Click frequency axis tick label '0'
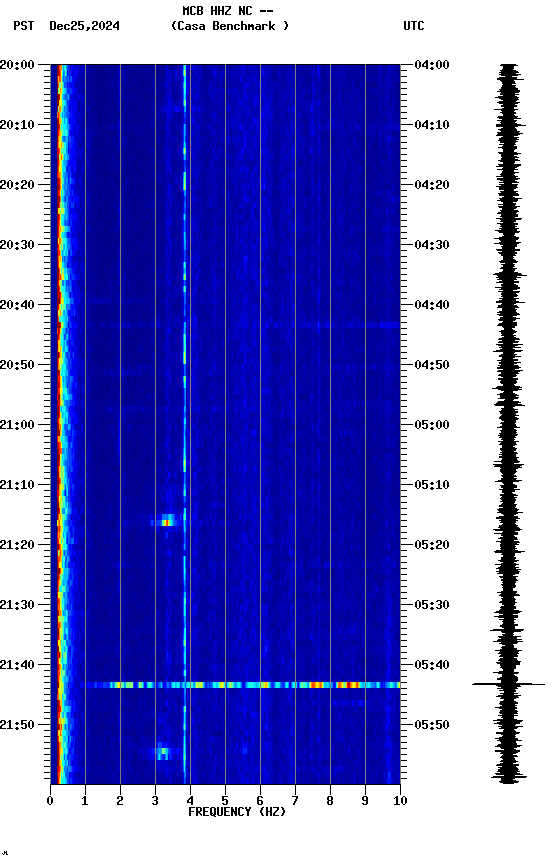The image size is (552, 864). tap(50, 801)
